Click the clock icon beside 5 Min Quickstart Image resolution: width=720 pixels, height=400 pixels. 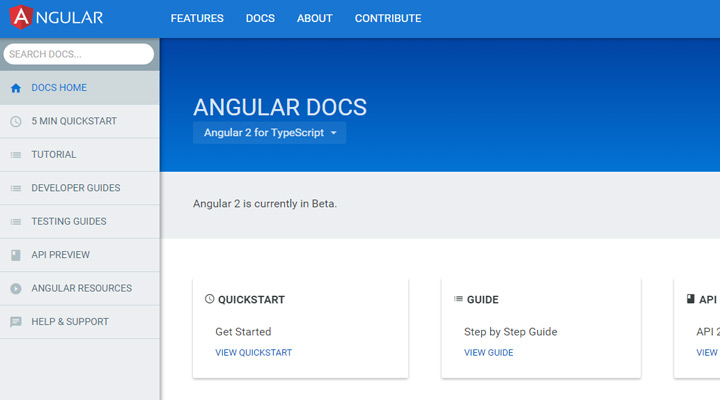pyautogui.click(x=16, y=121)
